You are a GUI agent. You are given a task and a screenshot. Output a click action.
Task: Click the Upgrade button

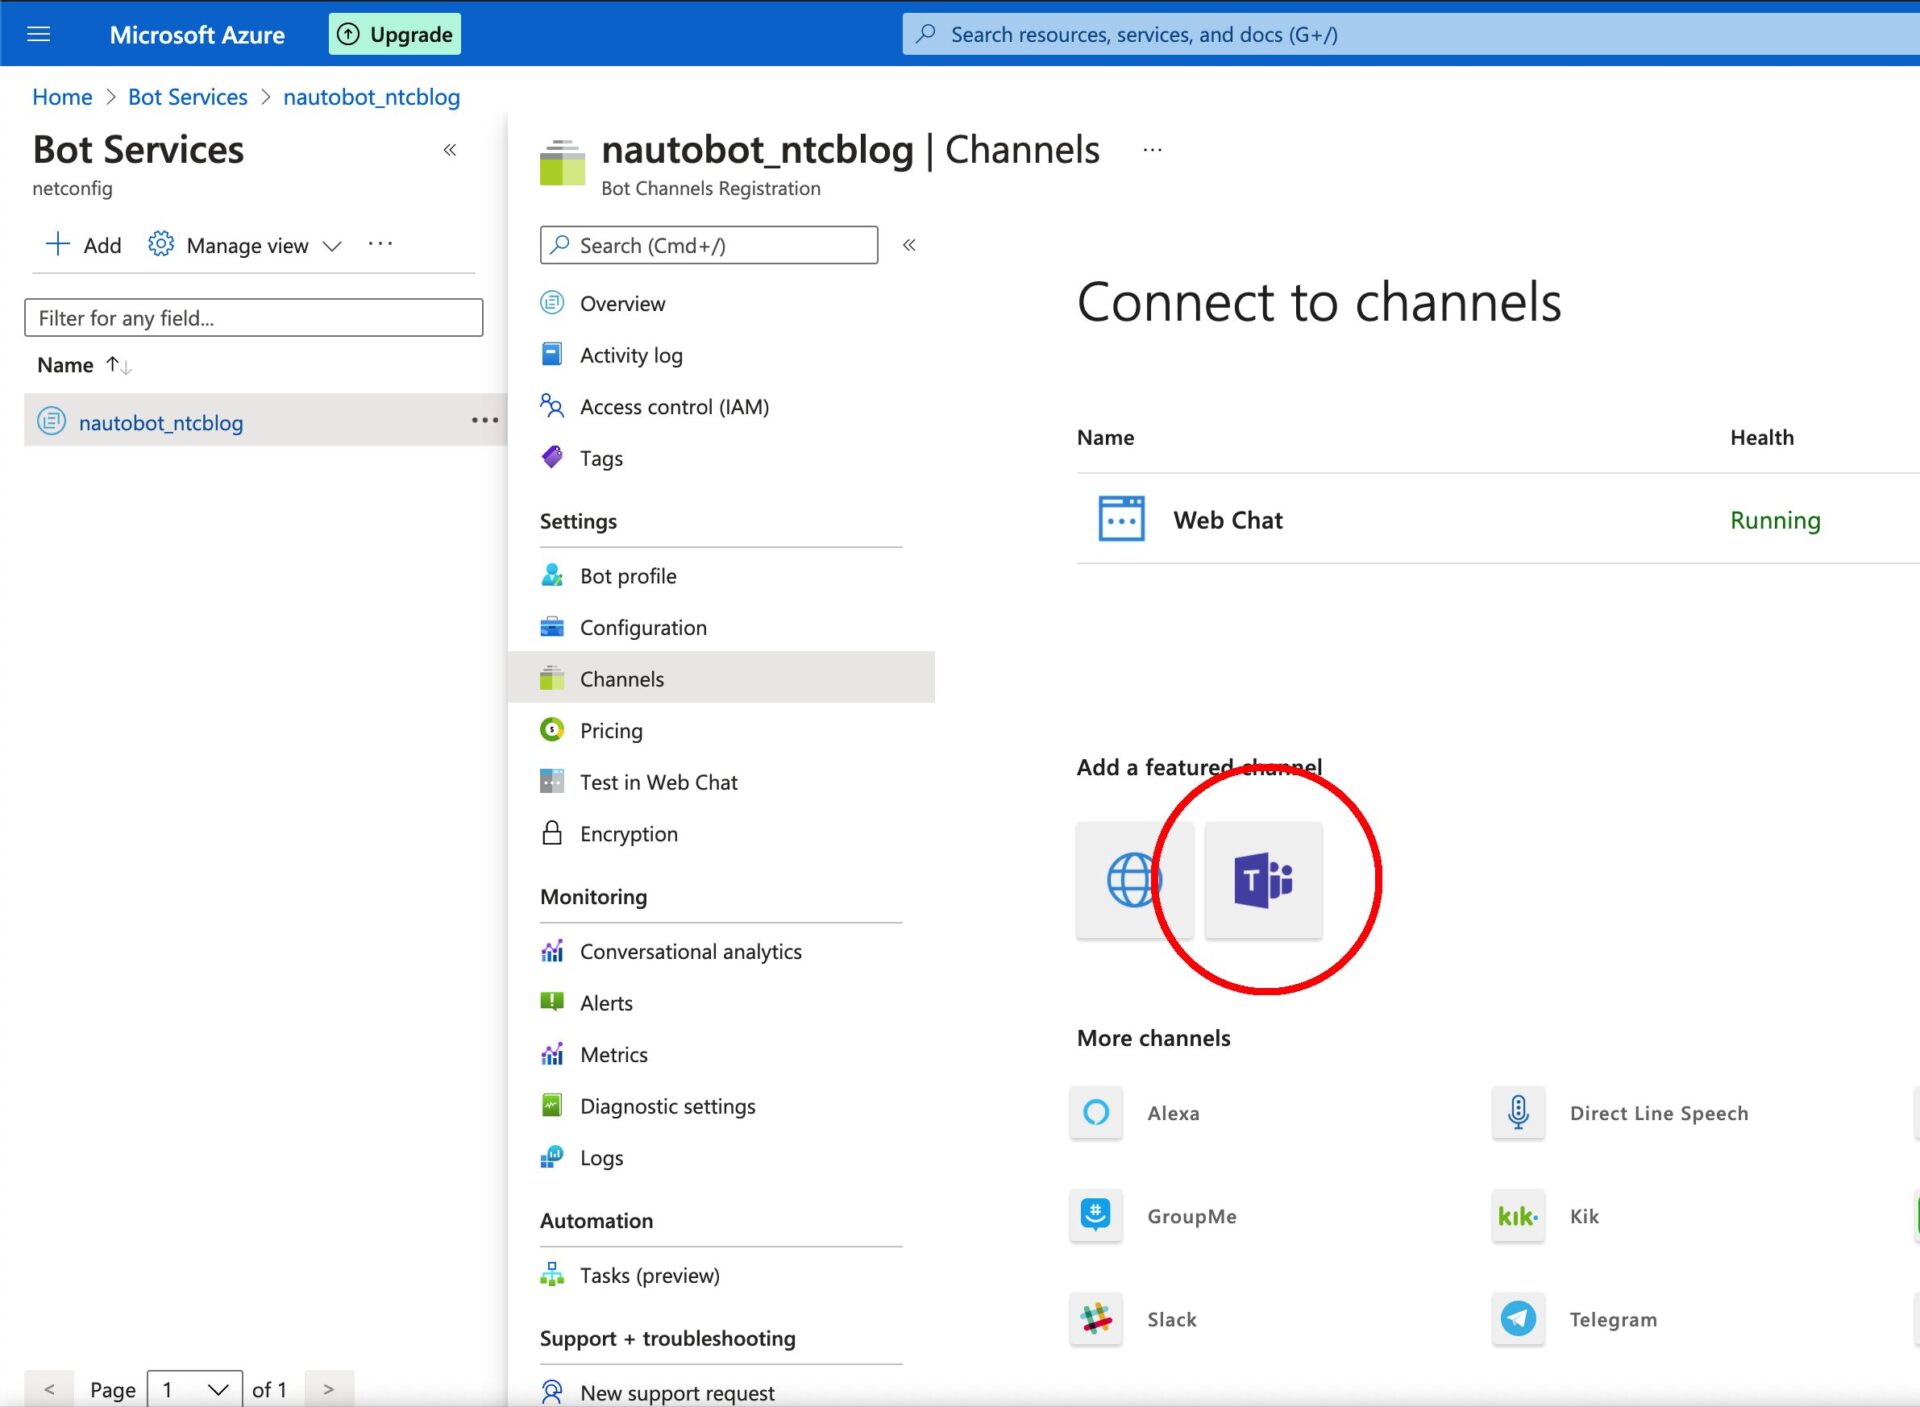[x=394, y=33]
